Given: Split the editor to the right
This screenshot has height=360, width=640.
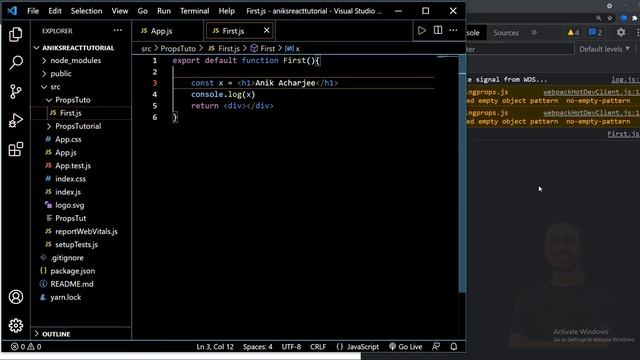Looking at the screenshot, I should [438, 30].
